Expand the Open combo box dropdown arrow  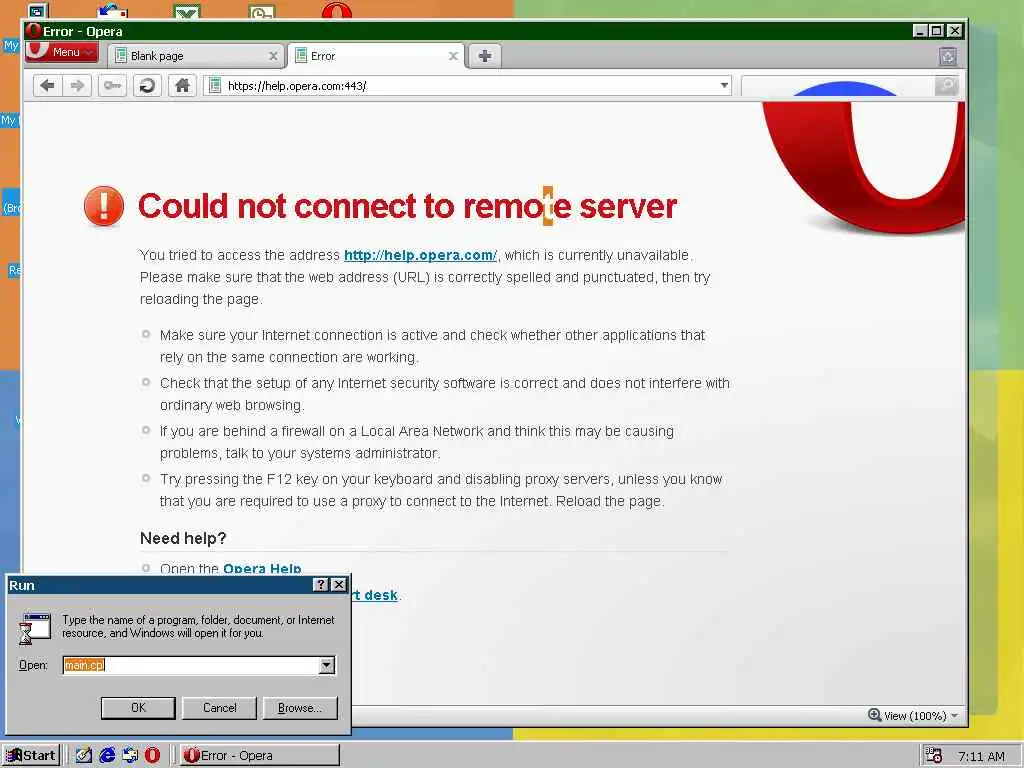pos(327,665)
